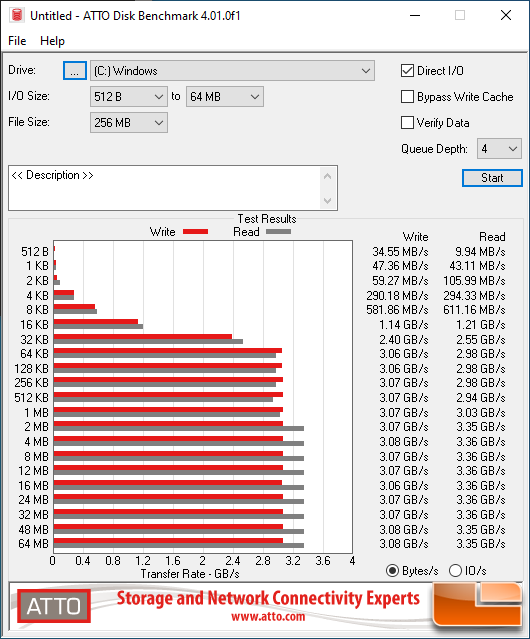The image size is (530, 639).
Task: Click the Storage and Network Connectivity Experts banner text
Action: [x=268, y=598]
